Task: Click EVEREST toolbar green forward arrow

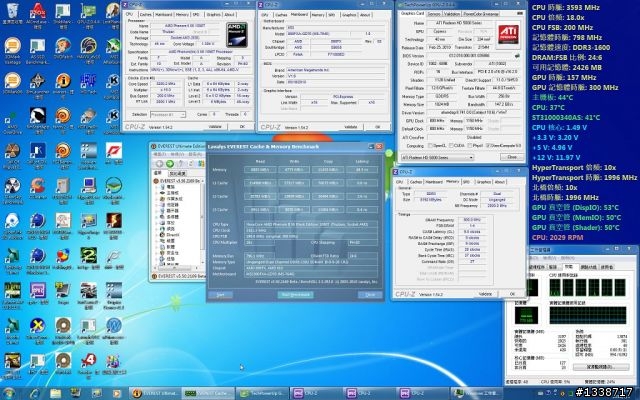Action: (170, 164)
